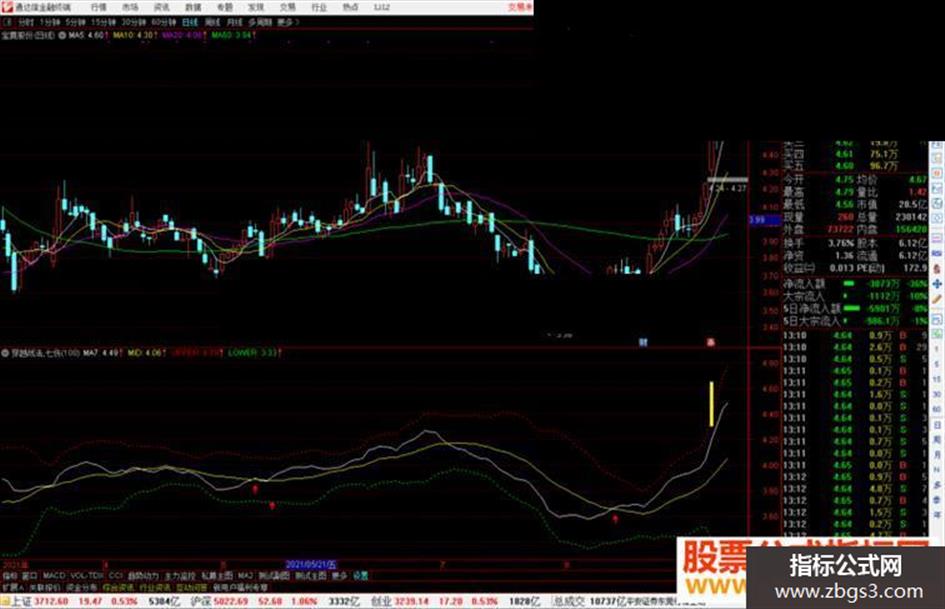Switch chart period to 15分钟
Viewport: 945px width, 609px height.
click(x=103, y=22)
